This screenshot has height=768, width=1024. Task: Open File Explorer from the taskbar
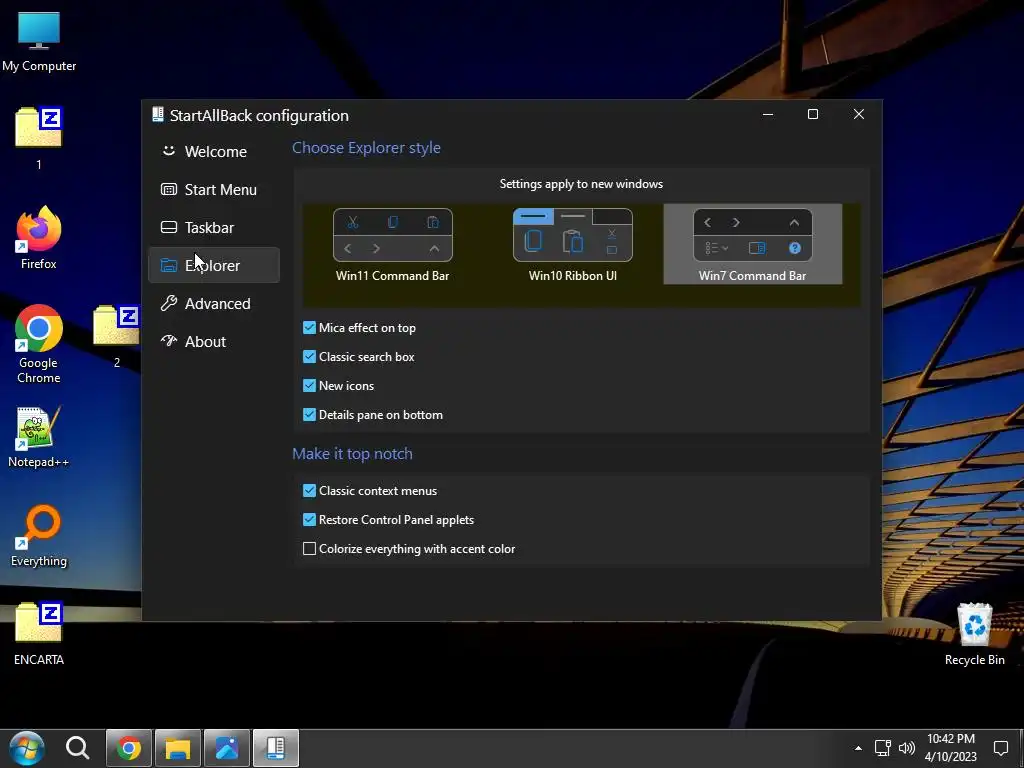(178, 748)
